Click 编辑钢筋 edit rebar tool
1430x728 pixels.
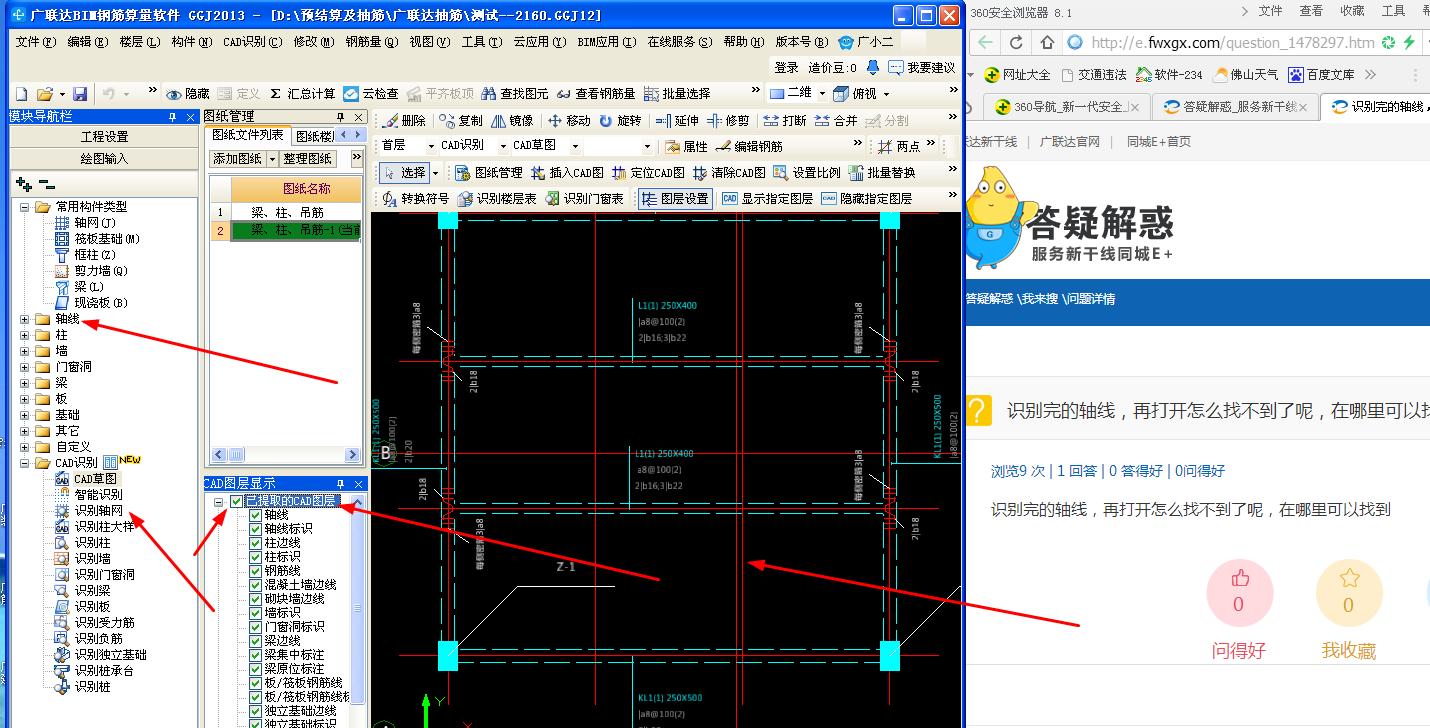(750, 146)
